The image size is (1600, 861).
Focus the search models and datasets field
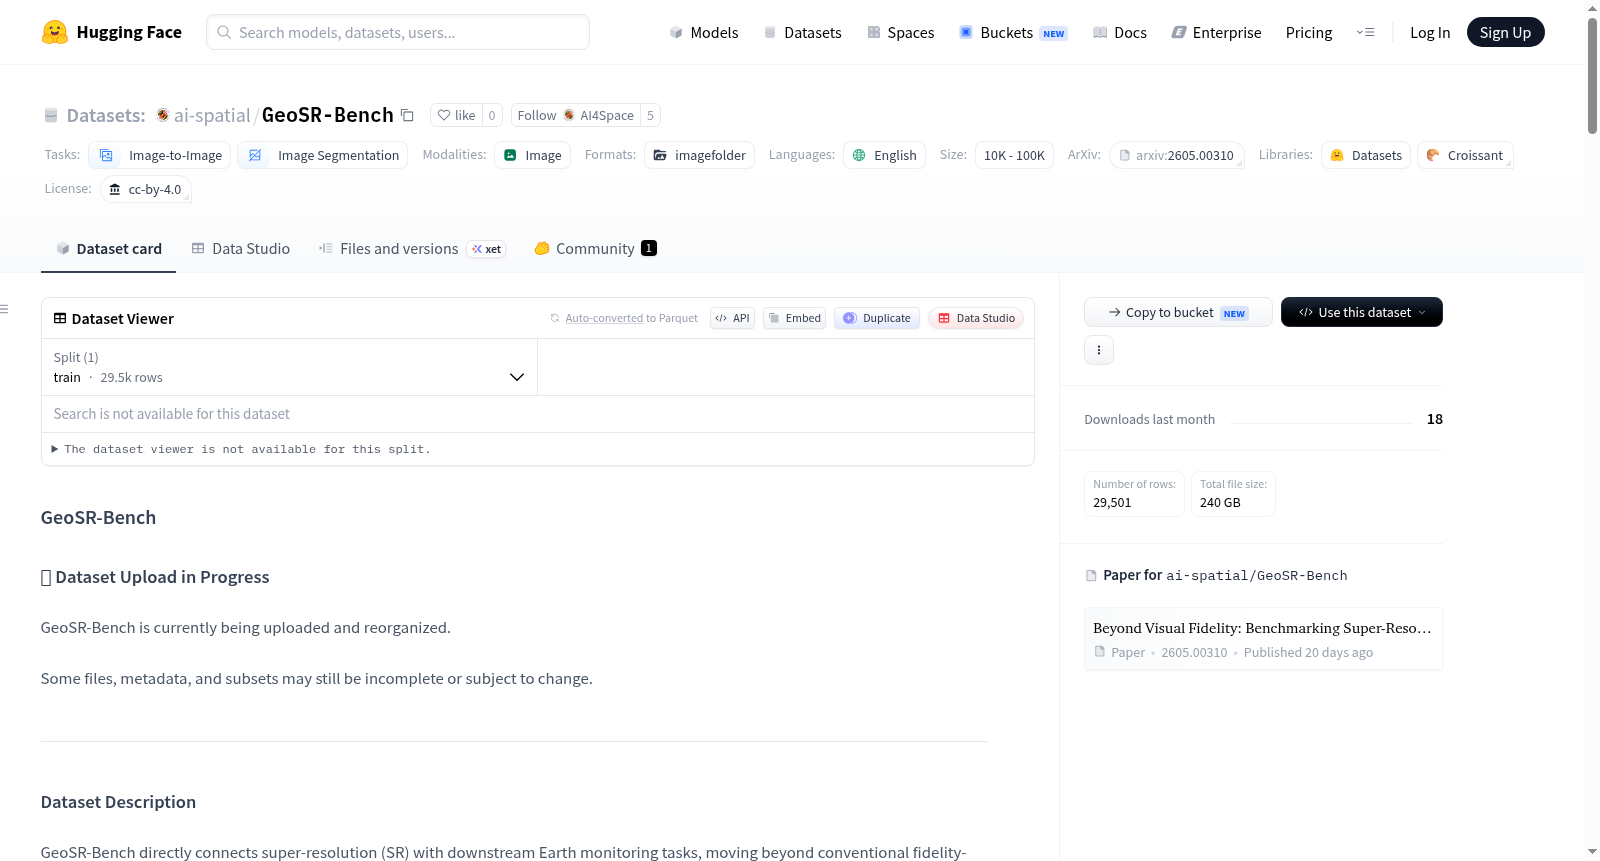click(398, 32)
